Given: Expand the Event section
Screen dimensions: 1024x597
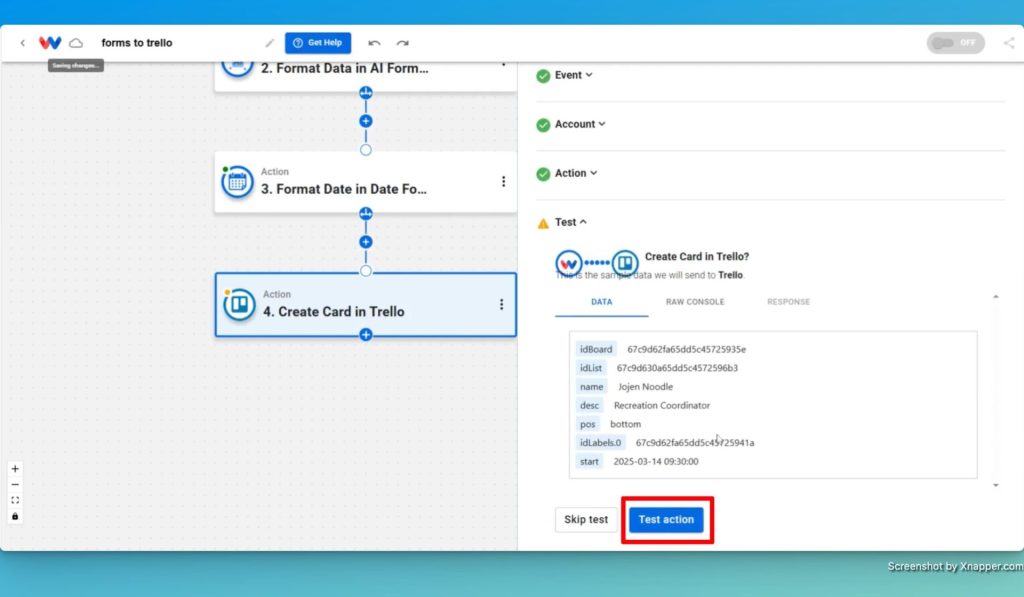Looking at the screenshot, I should (573, 75).
